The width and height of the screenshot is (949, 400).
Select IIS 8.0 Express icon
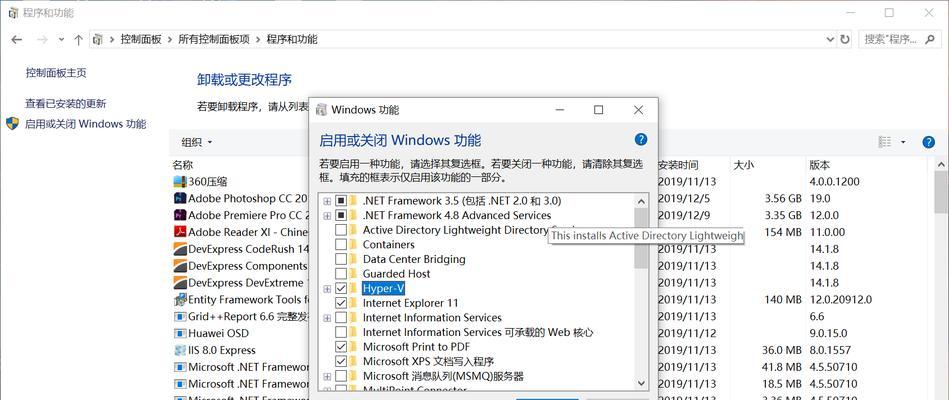pos(180,350)
